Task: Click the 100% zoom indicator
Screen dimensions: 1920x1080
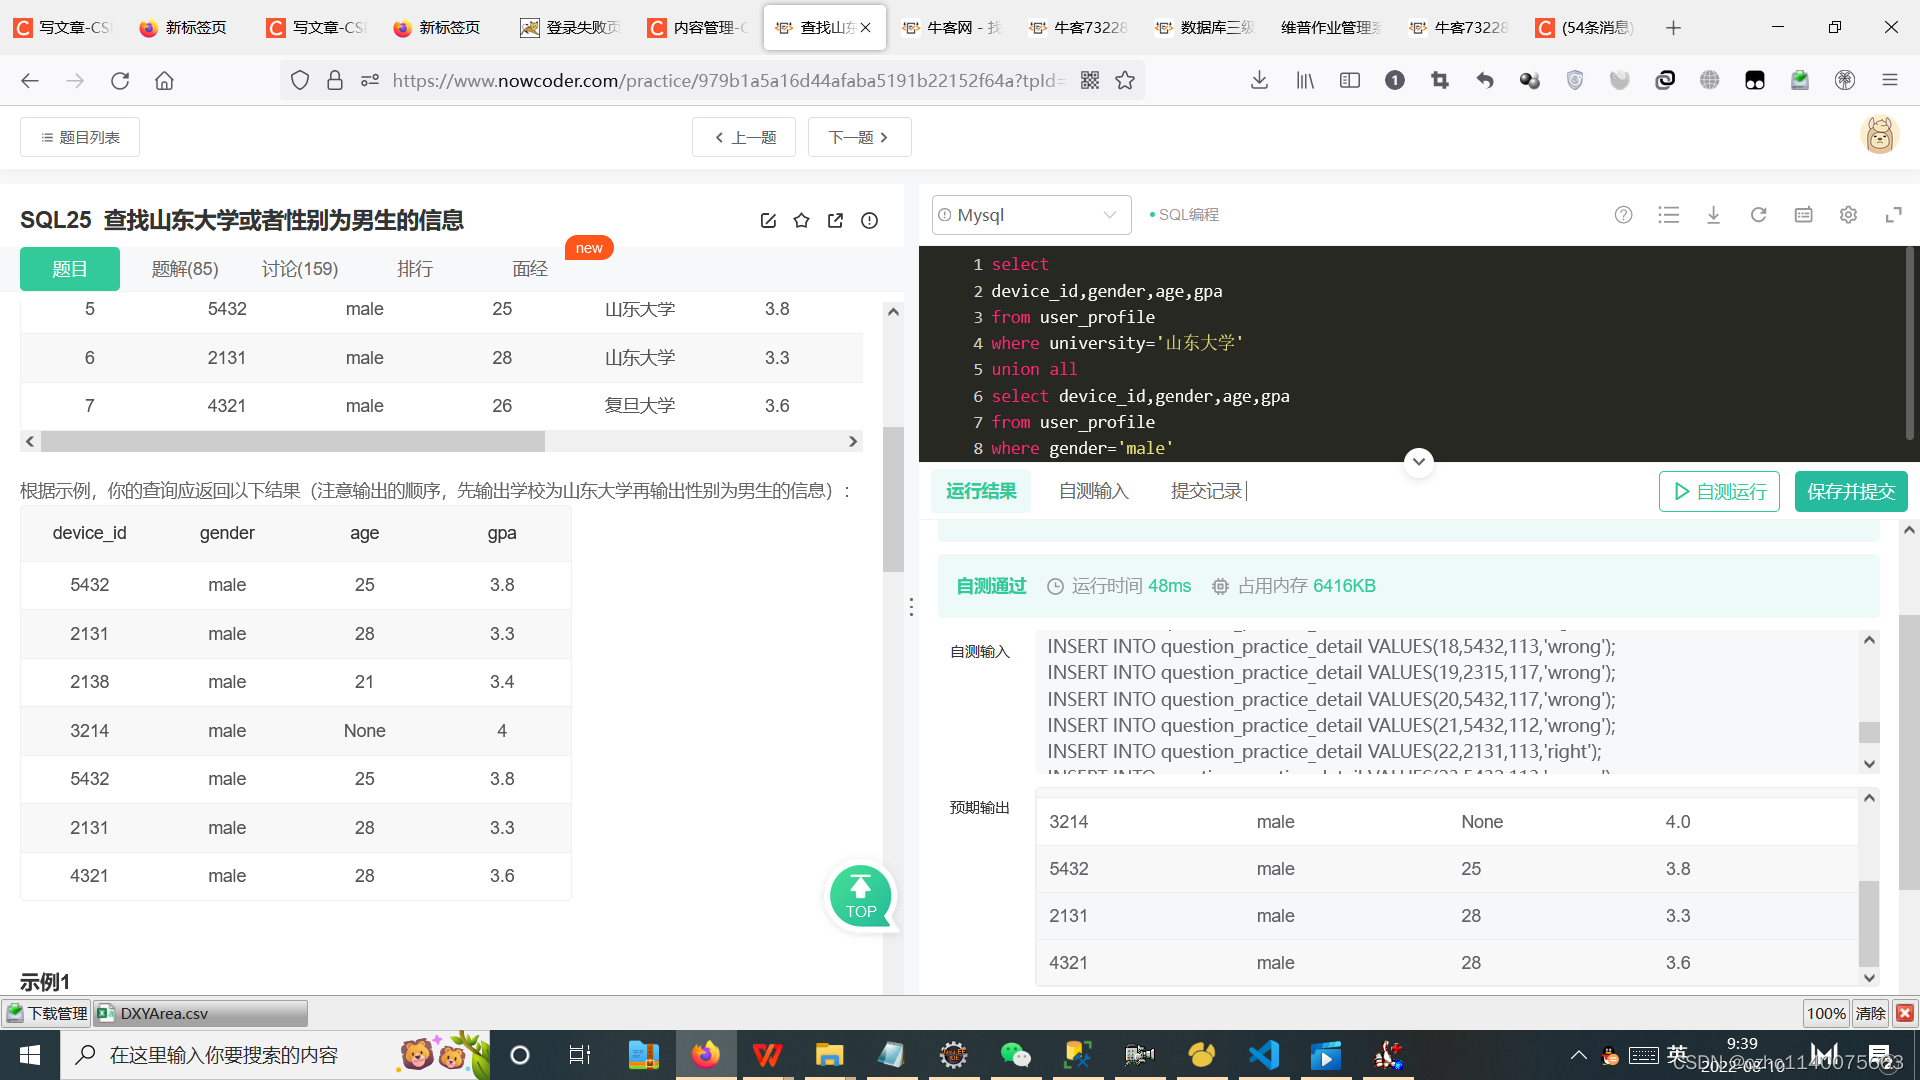Action: click(x=1826, y=1013)
